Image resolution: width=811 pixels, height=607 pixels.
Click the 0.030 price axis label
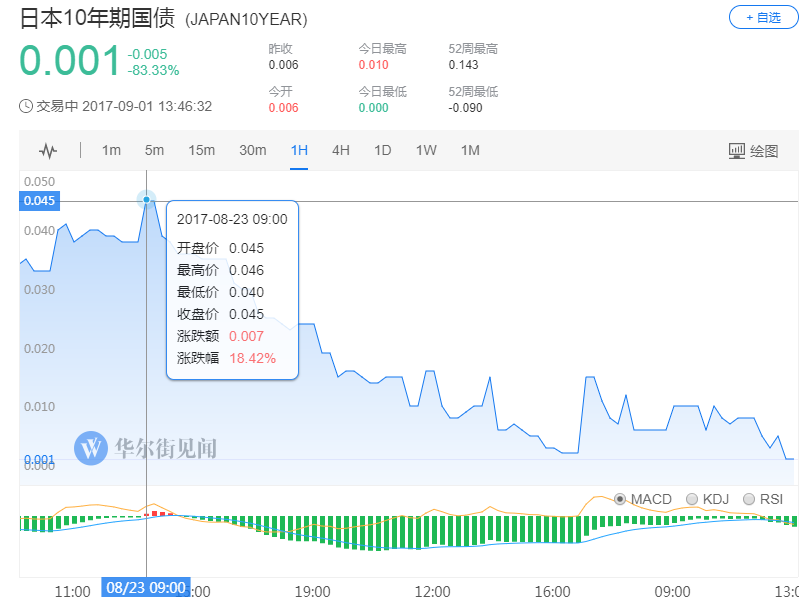(x=39, y=290)
